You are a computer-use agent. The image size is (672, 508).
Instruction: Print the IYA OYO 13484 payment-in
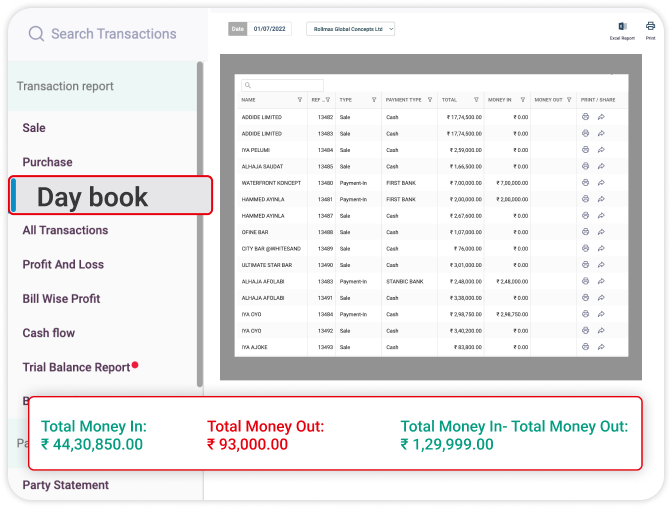tap(585, 314)
